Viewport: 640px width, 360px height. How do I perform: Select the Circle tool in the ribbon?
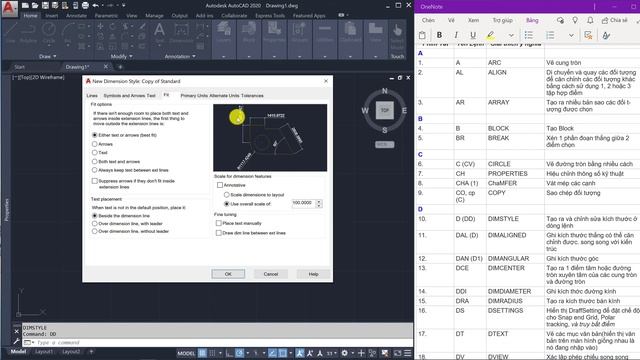click(49, 33)
